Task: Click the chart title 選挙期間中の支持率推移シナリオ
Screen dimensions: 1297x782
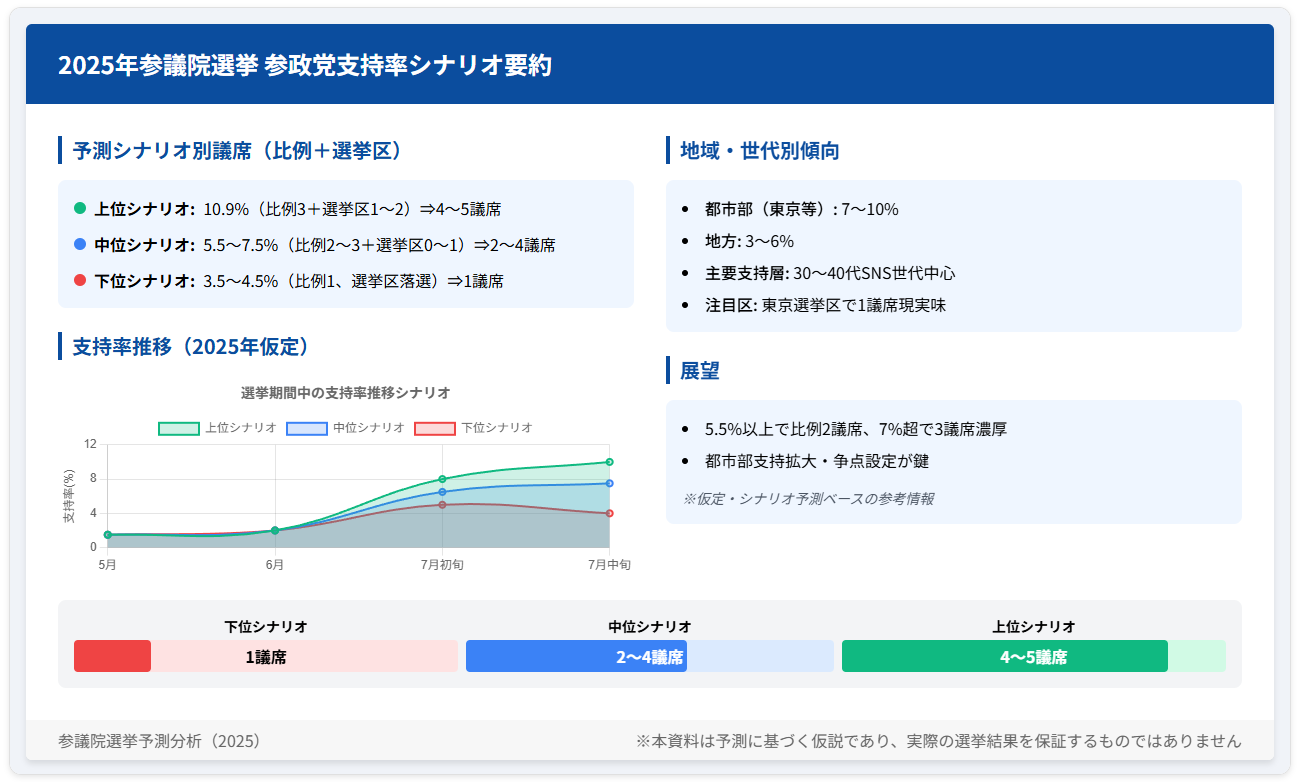Action: [x=345, y=392]
